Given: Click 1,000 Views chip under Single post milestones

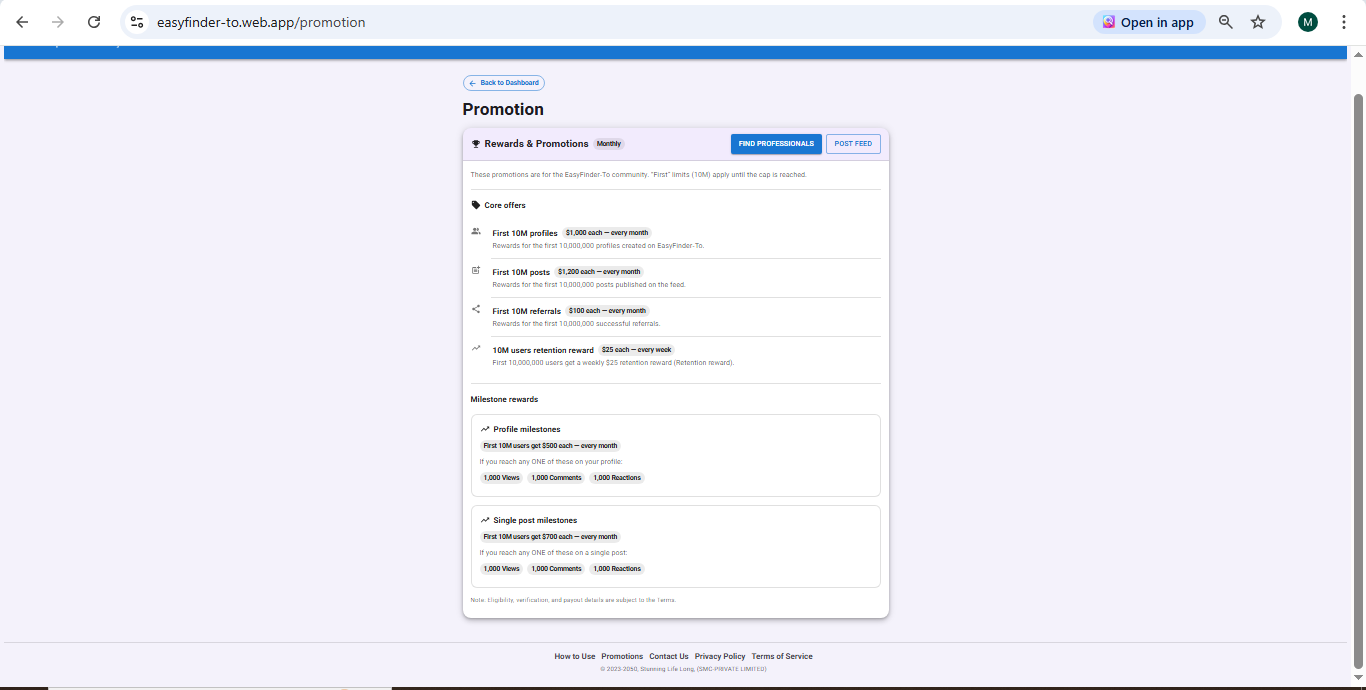Looking at the screenshot, I should coord(501,569).
